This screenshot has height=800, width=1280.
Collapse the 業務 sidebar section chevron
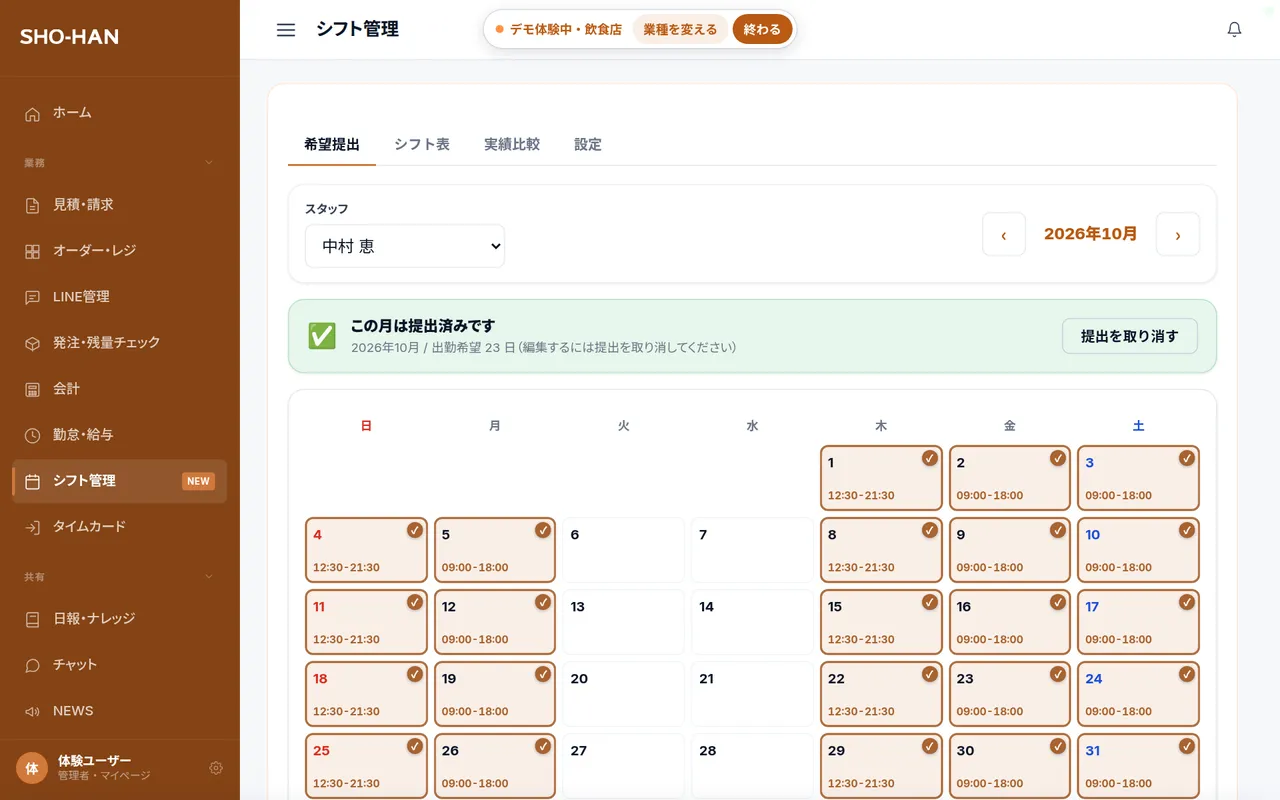click(x=209, y=162)
